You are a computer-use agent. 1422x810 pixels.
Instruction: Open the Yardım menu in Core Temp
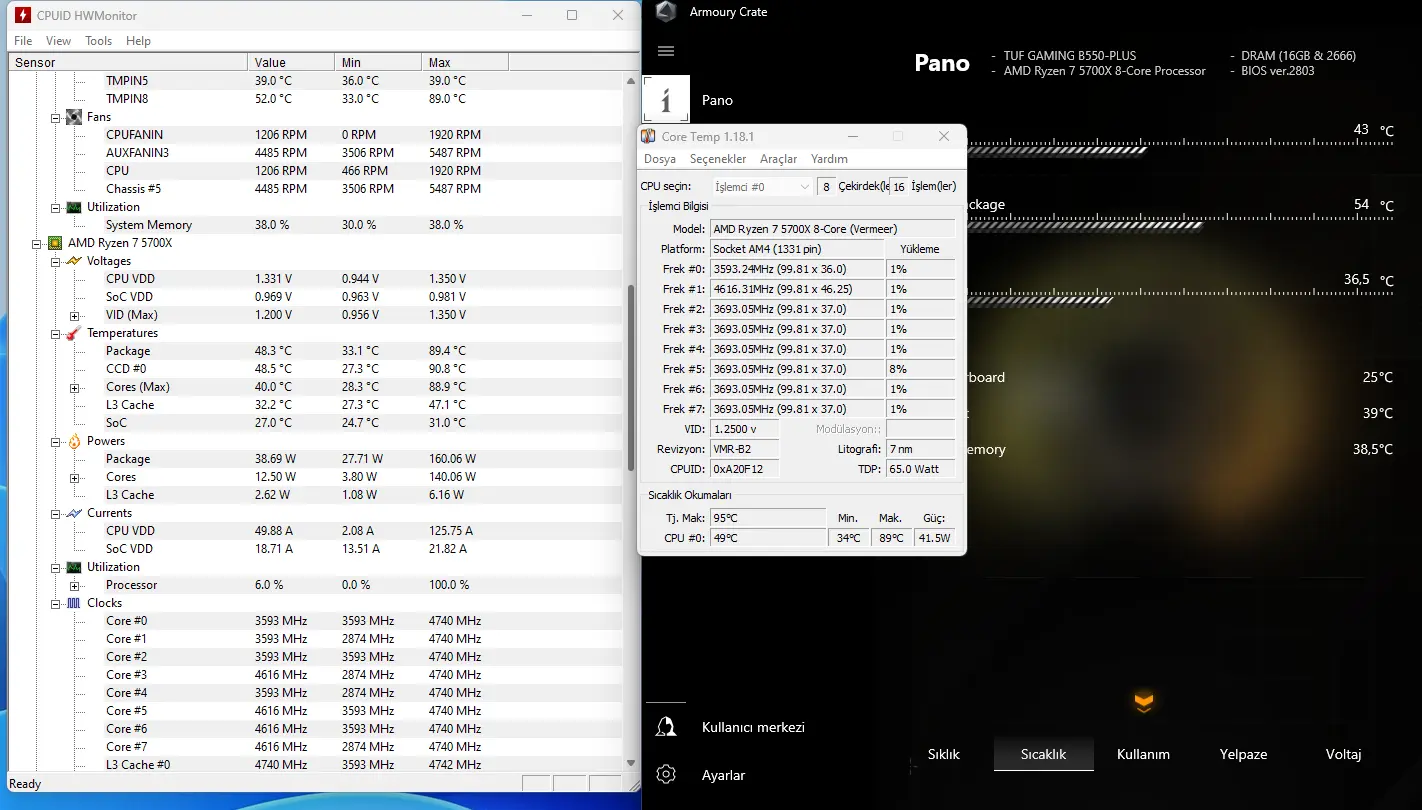tap(829, 159)
